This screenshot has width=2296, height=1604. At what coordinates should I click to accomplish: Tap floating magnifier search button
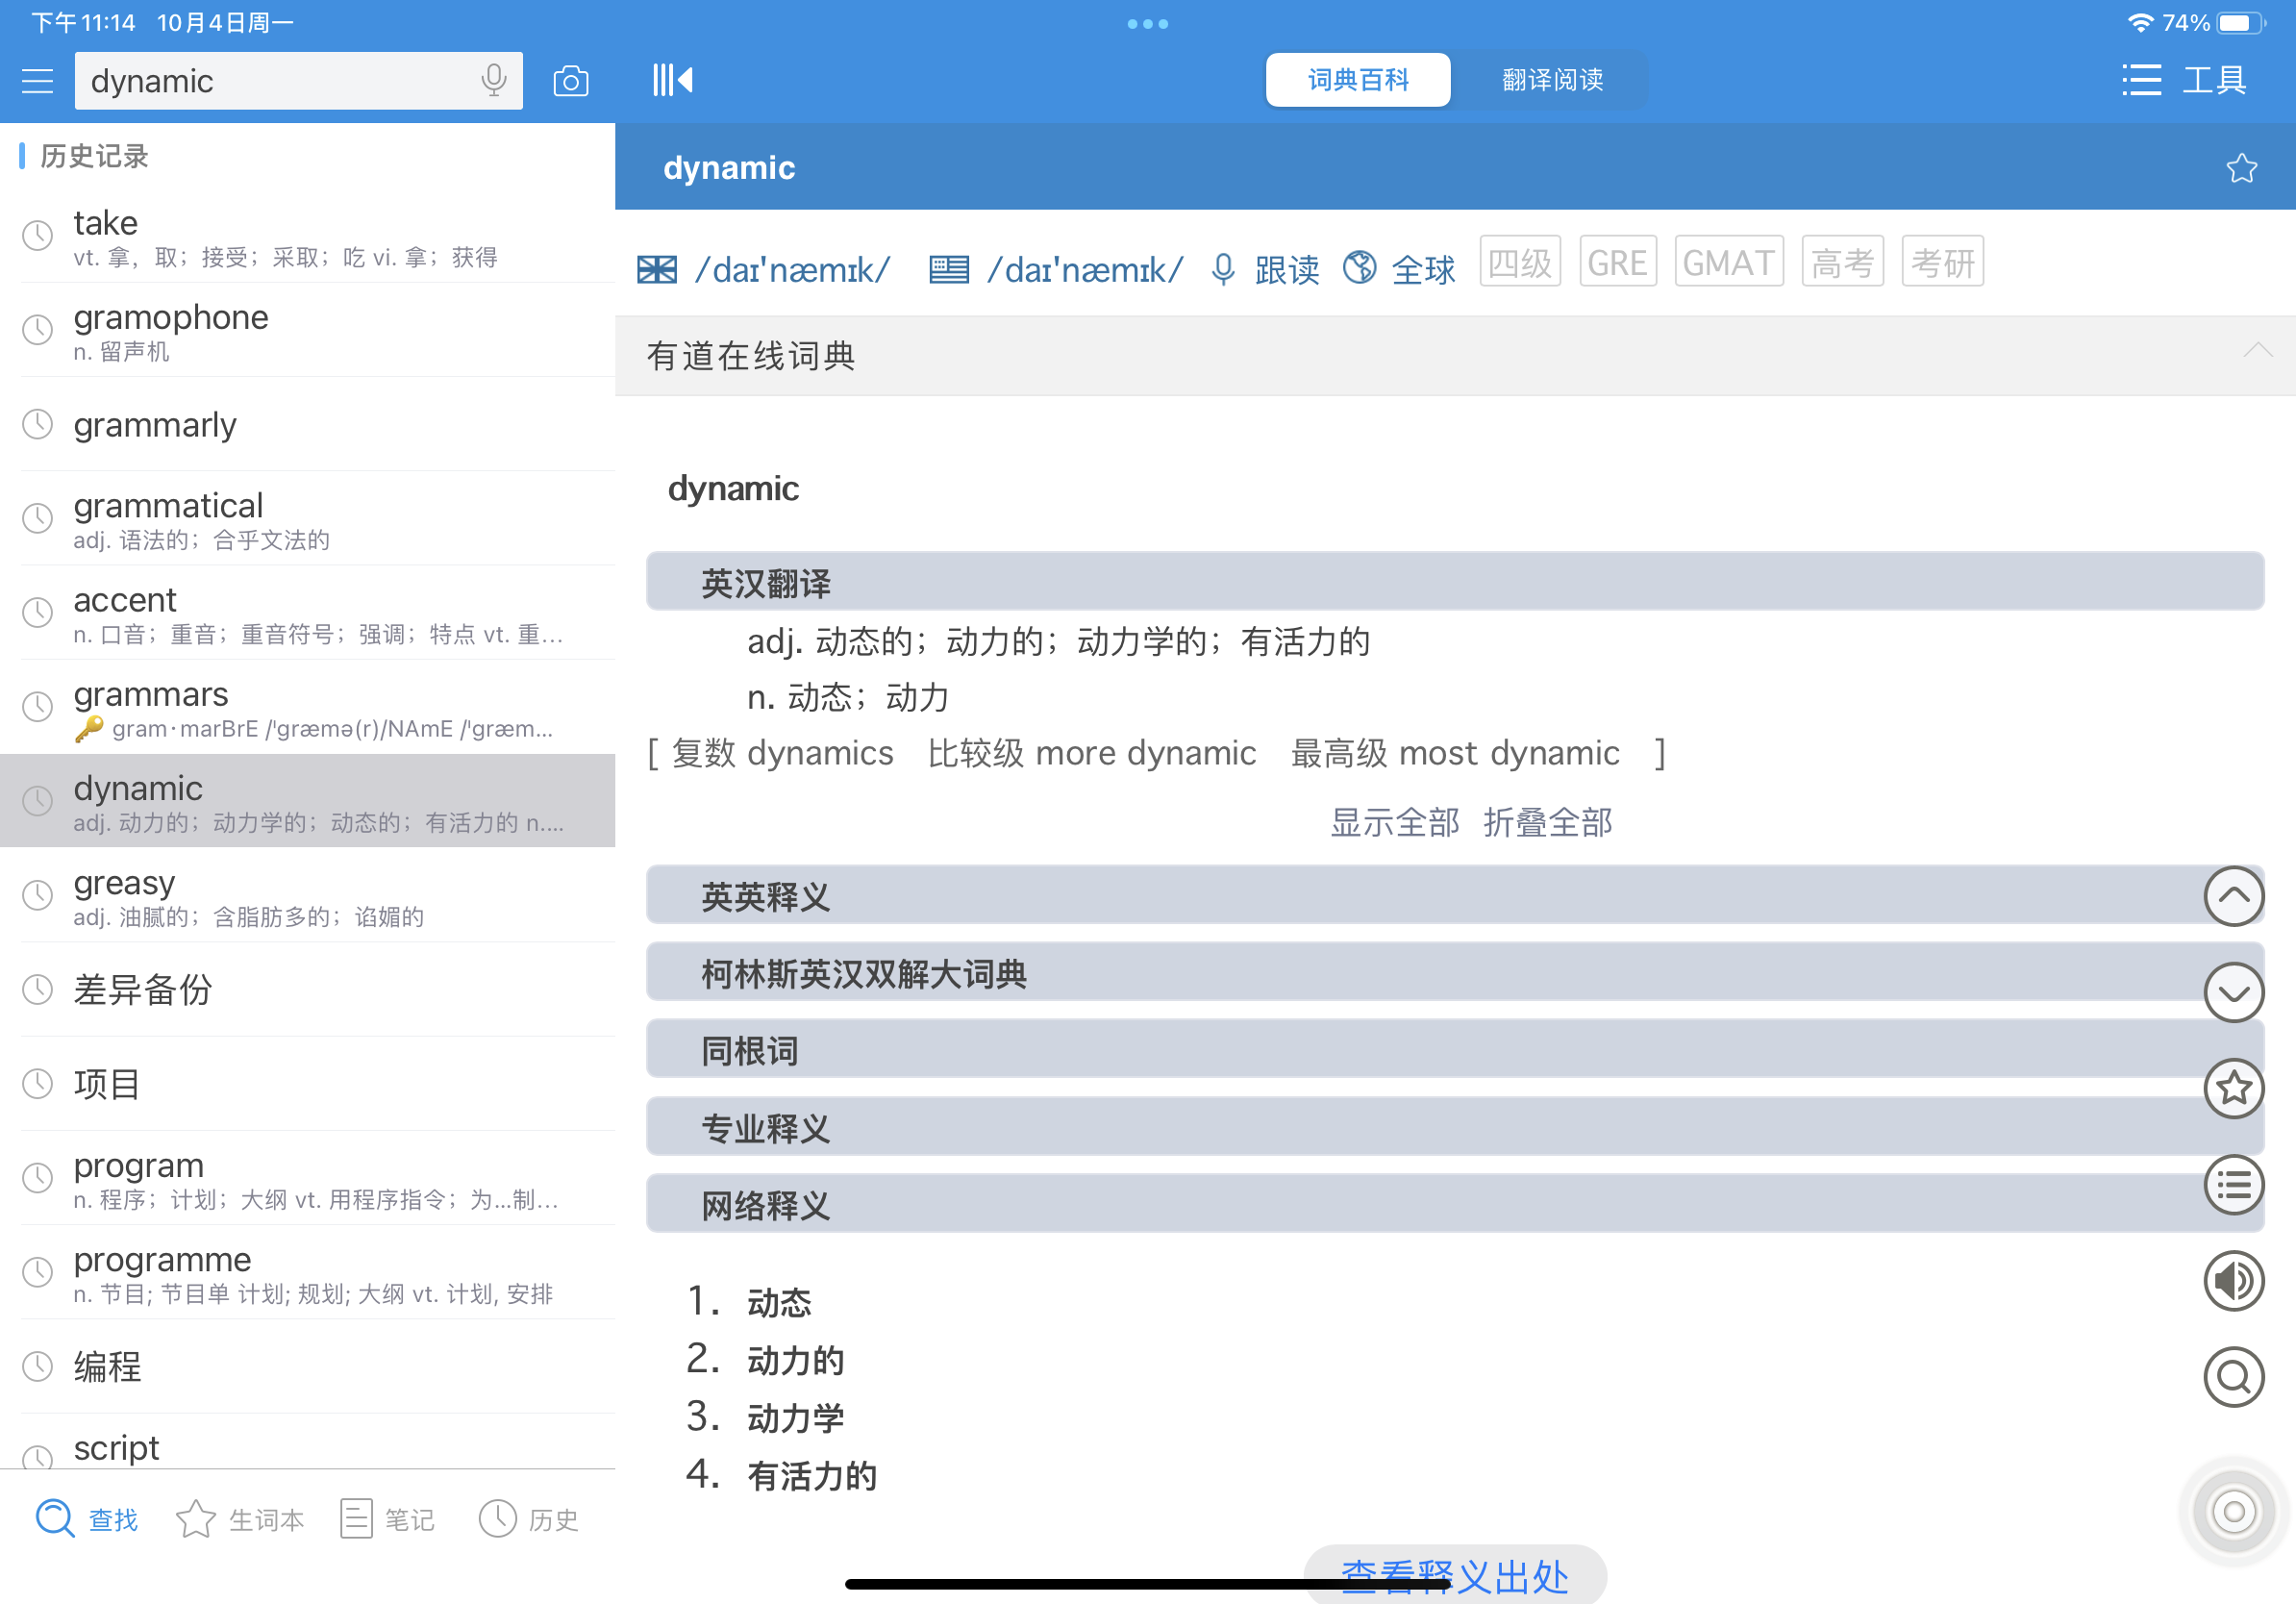(2233, 1377)
